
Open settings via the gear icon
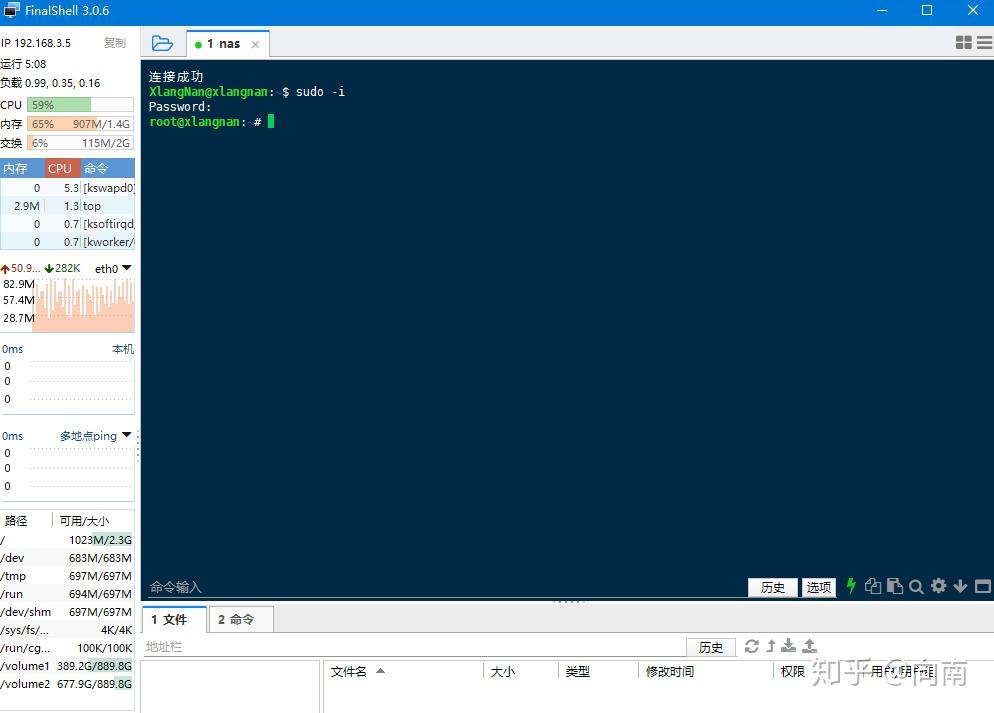(938, 587)
